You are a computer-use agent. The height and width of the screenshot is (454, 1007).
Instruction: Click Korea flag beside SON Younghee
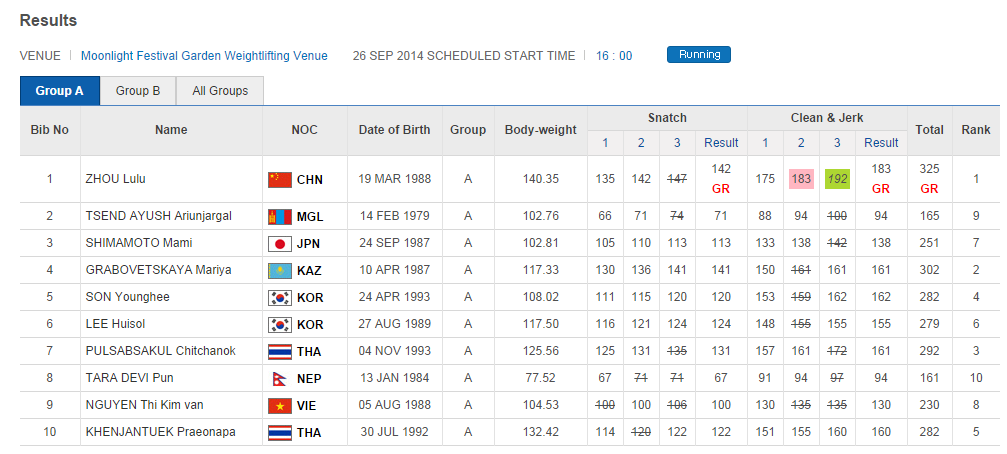click(x=279, y=297)
